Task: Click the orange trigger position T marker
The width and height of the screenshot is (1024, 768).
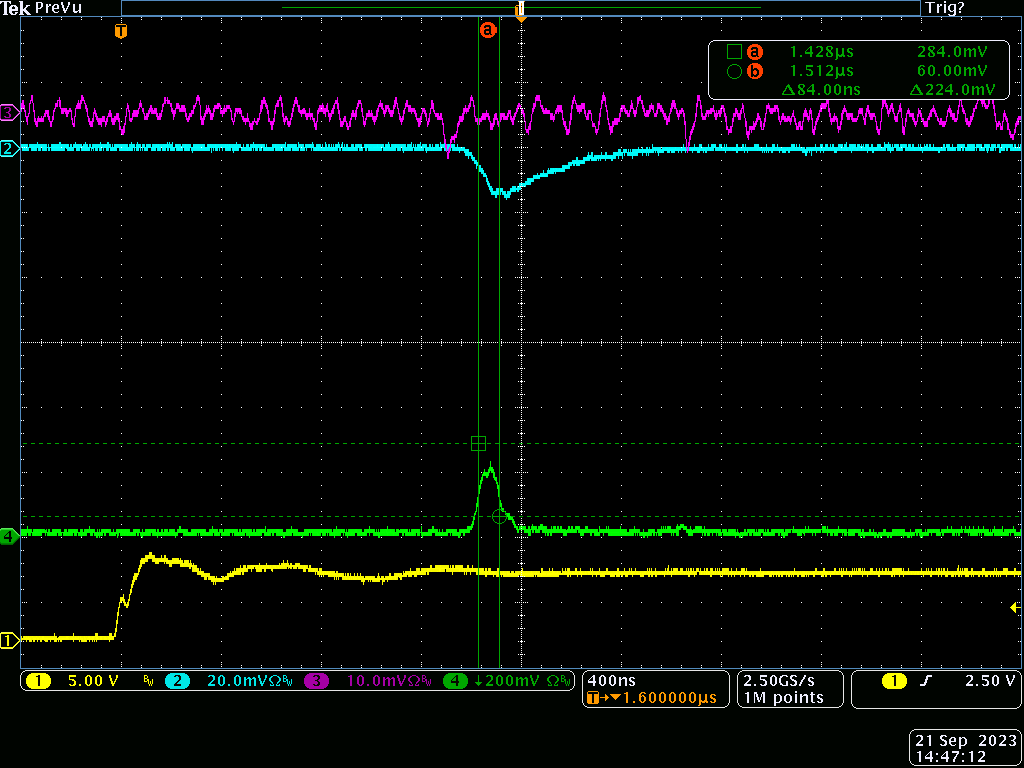Action: click(121, 31)
